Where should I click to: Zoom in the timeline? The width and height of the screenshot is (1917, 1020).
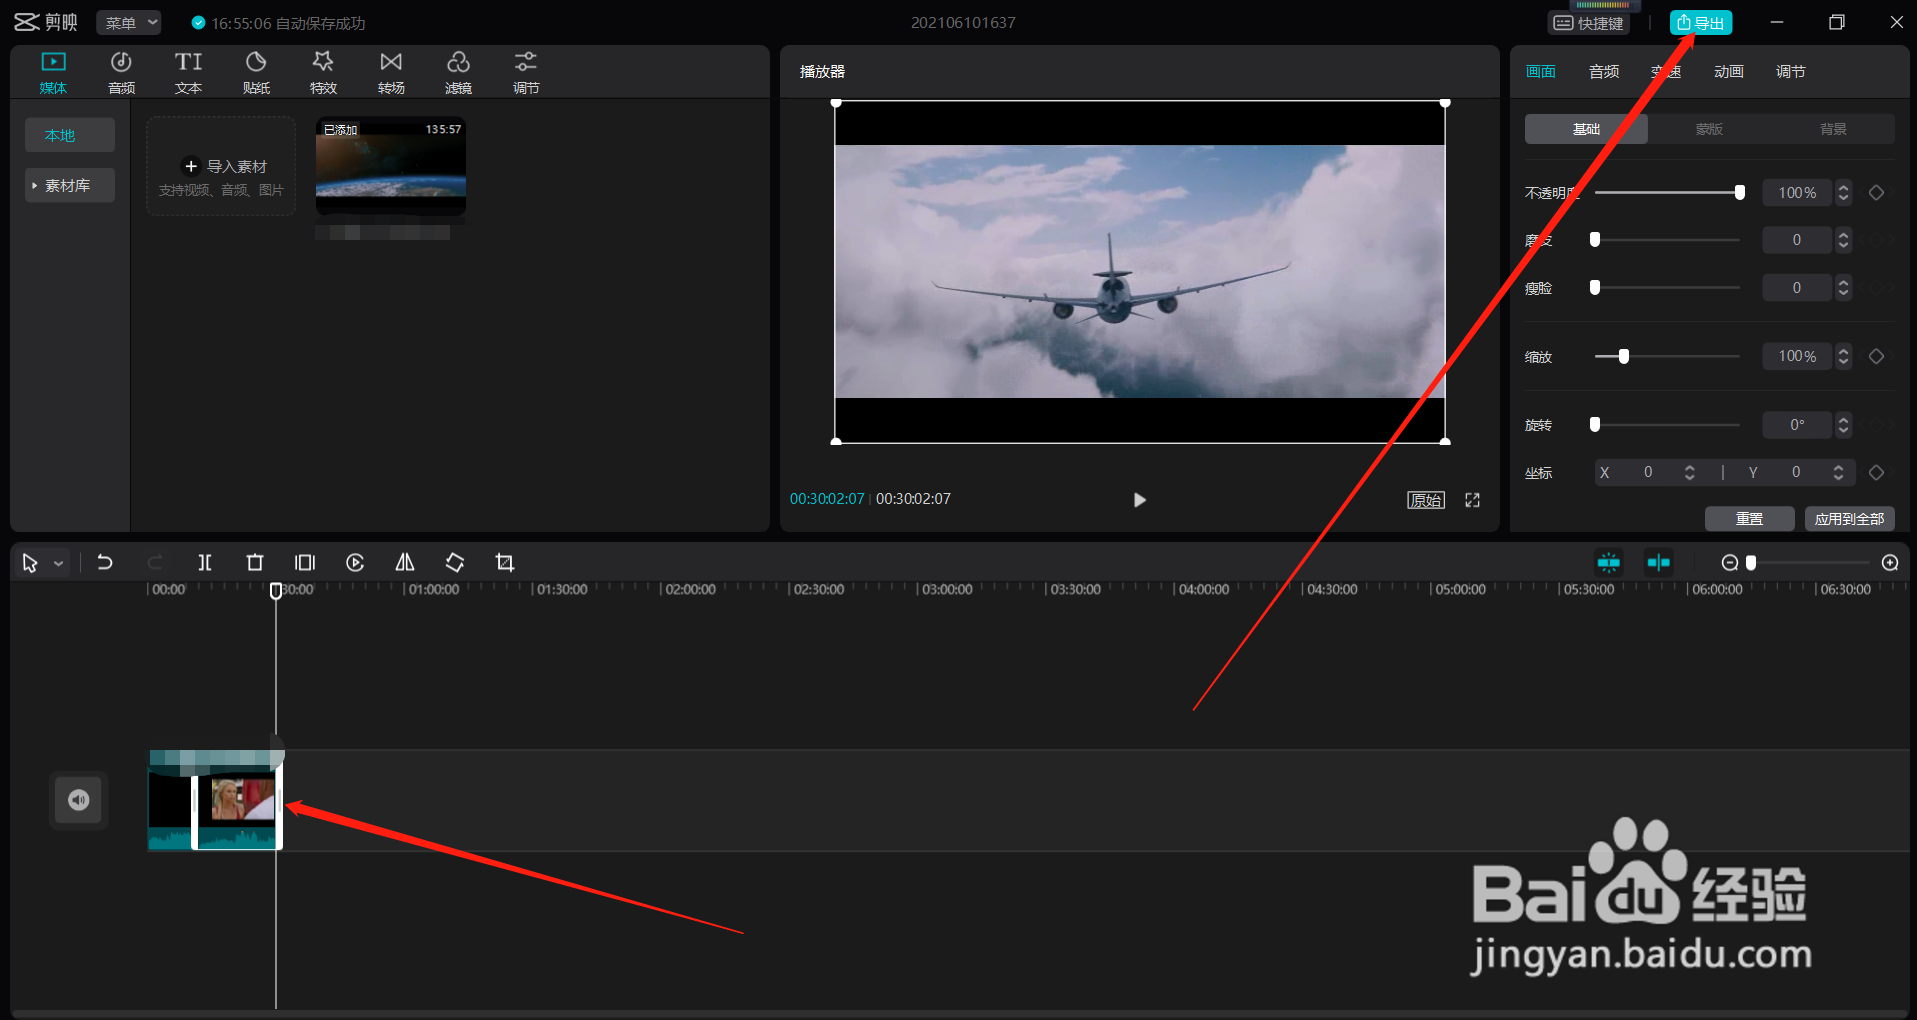click(x=1890, y=563)
